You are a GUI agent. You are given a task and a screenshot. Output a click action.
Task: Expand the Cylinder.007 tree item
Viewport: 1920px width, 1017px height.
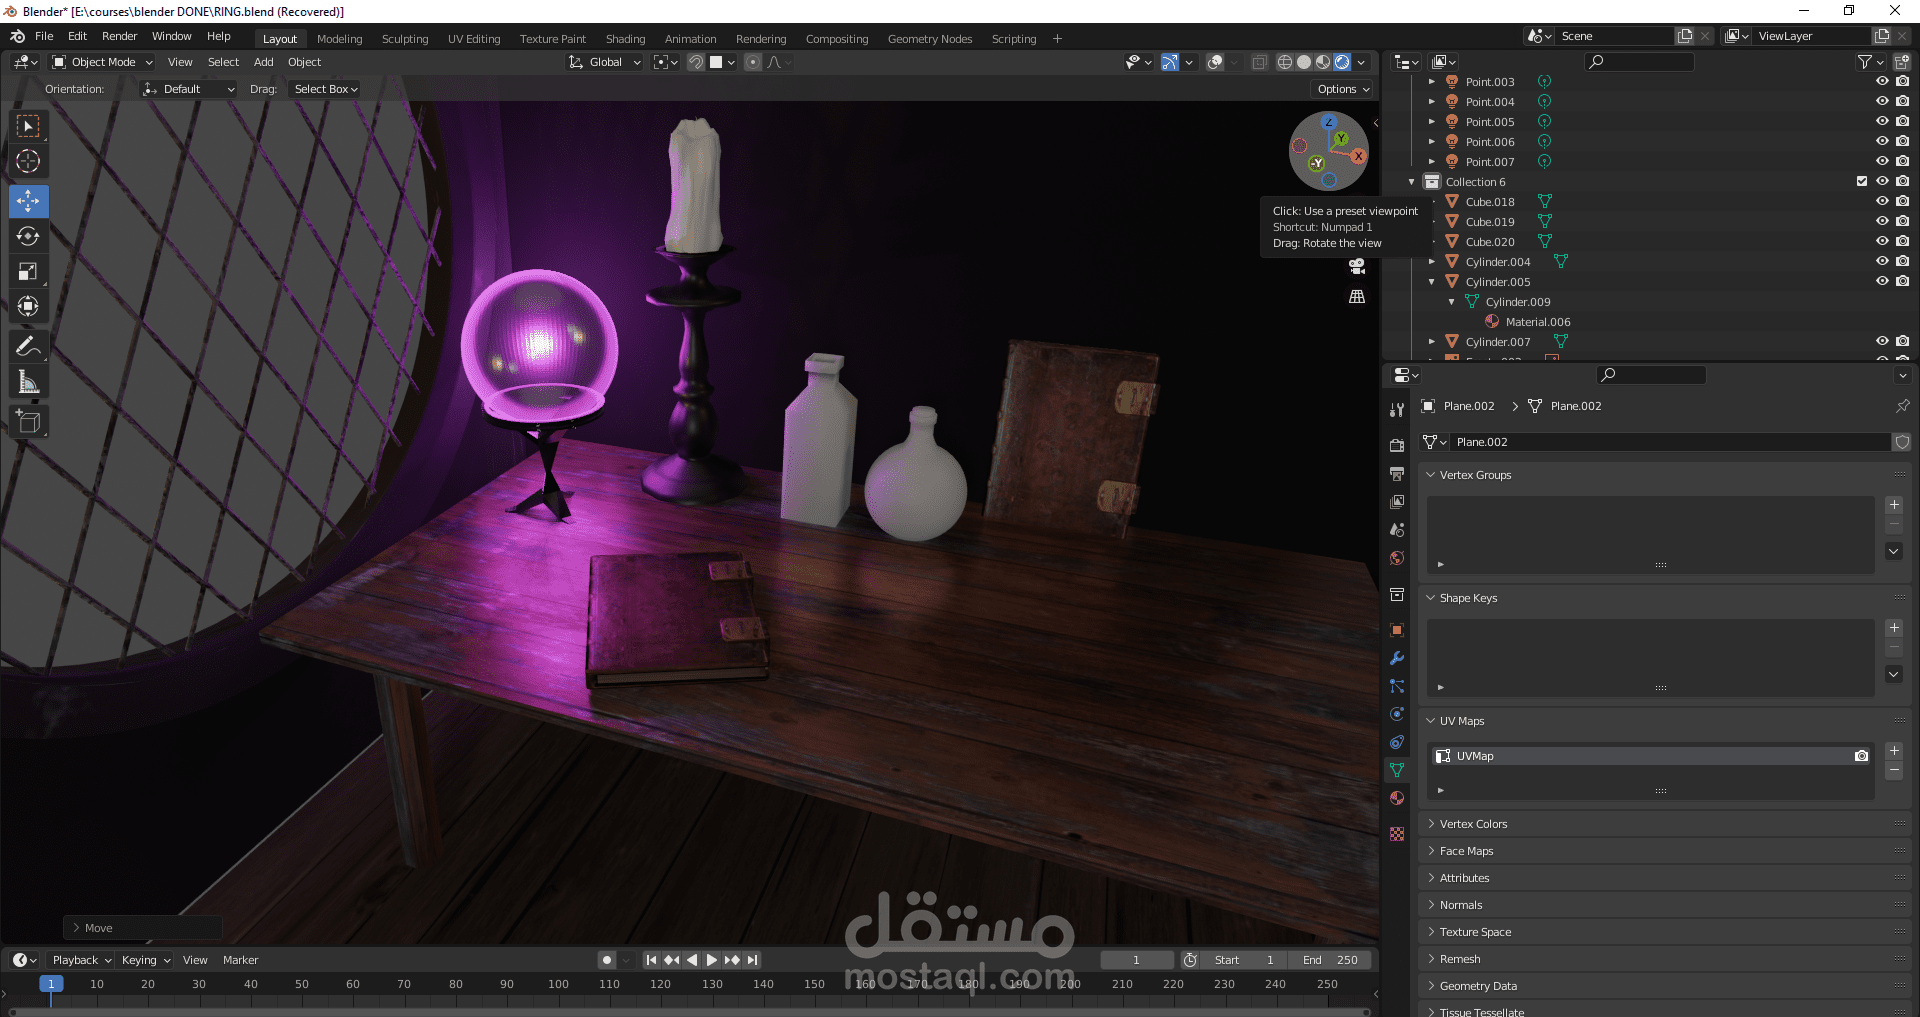click(x=1432, y=342)
